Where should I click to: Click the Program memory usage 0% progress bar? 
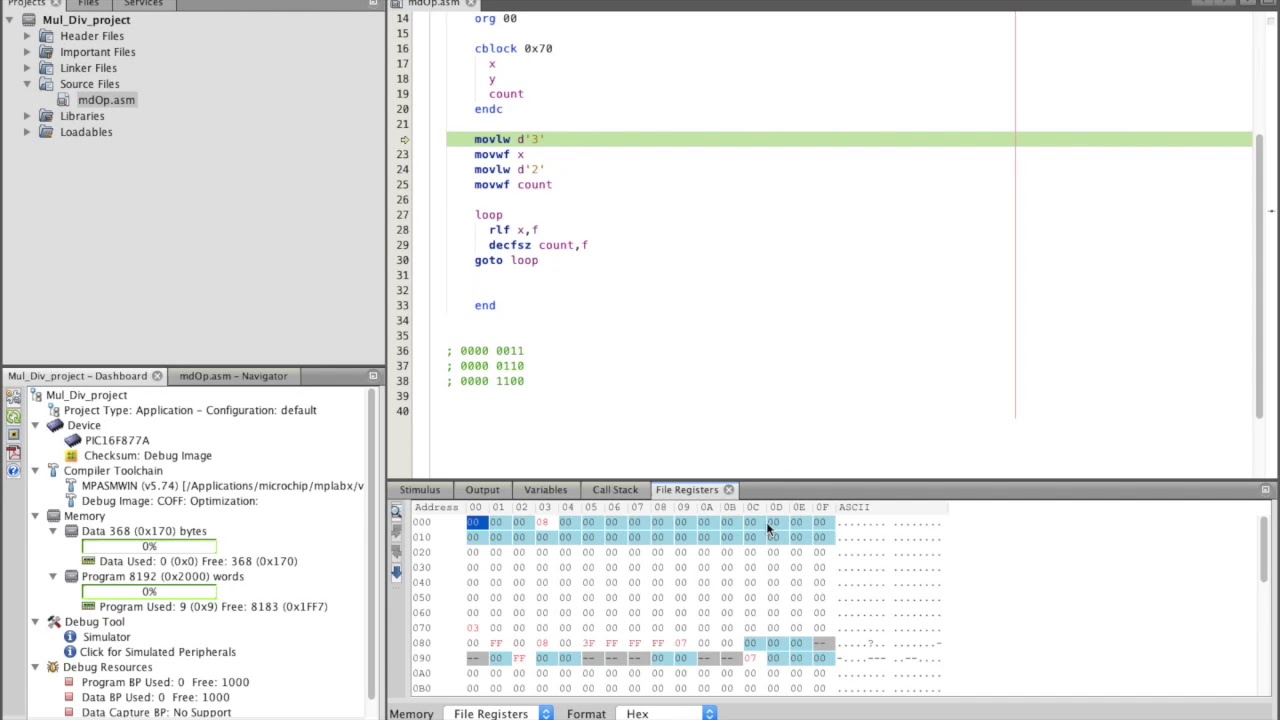pos(149,592)
